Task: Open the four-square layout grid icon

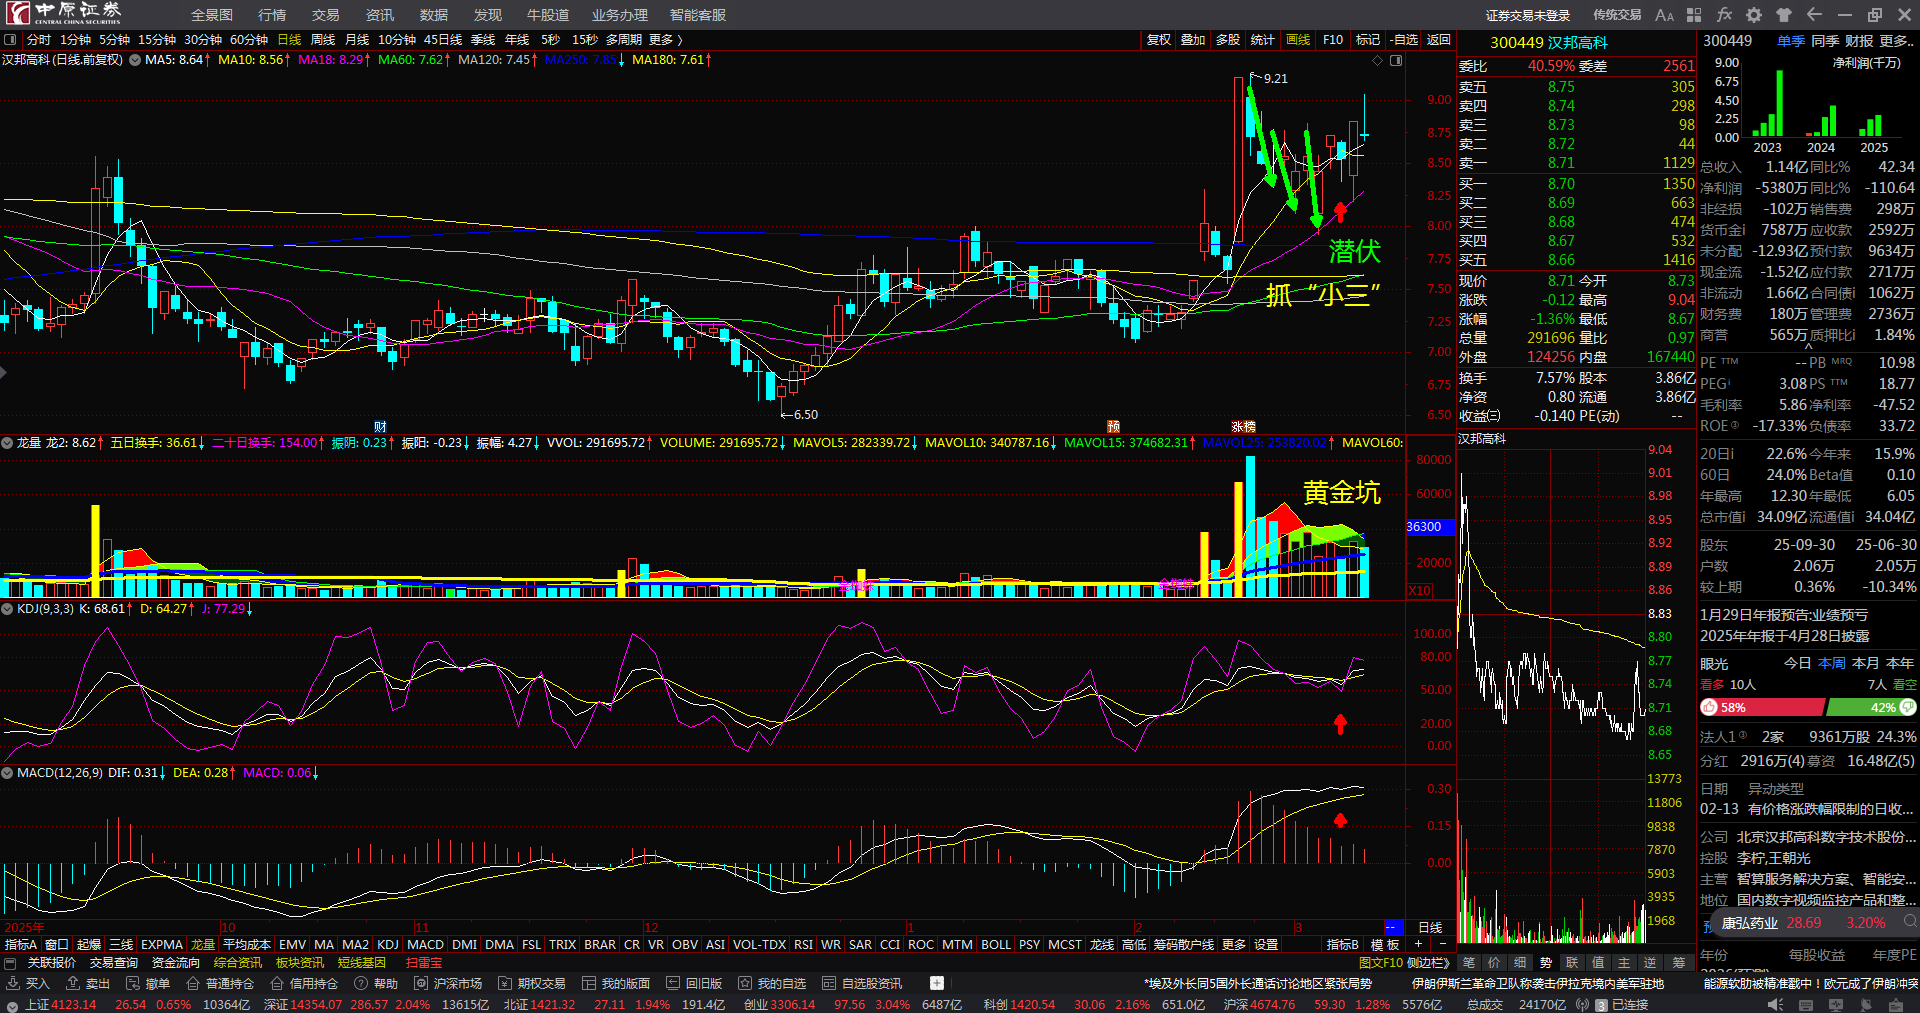Action: coord(1694,15)
